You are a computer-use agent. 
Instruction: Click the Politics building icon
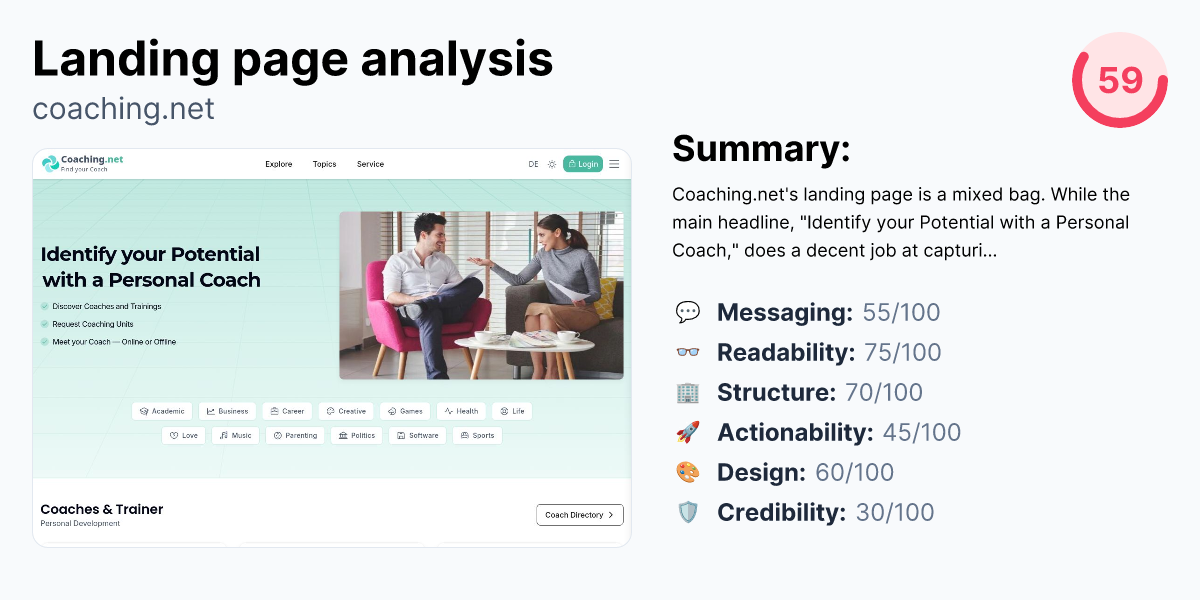343,435
